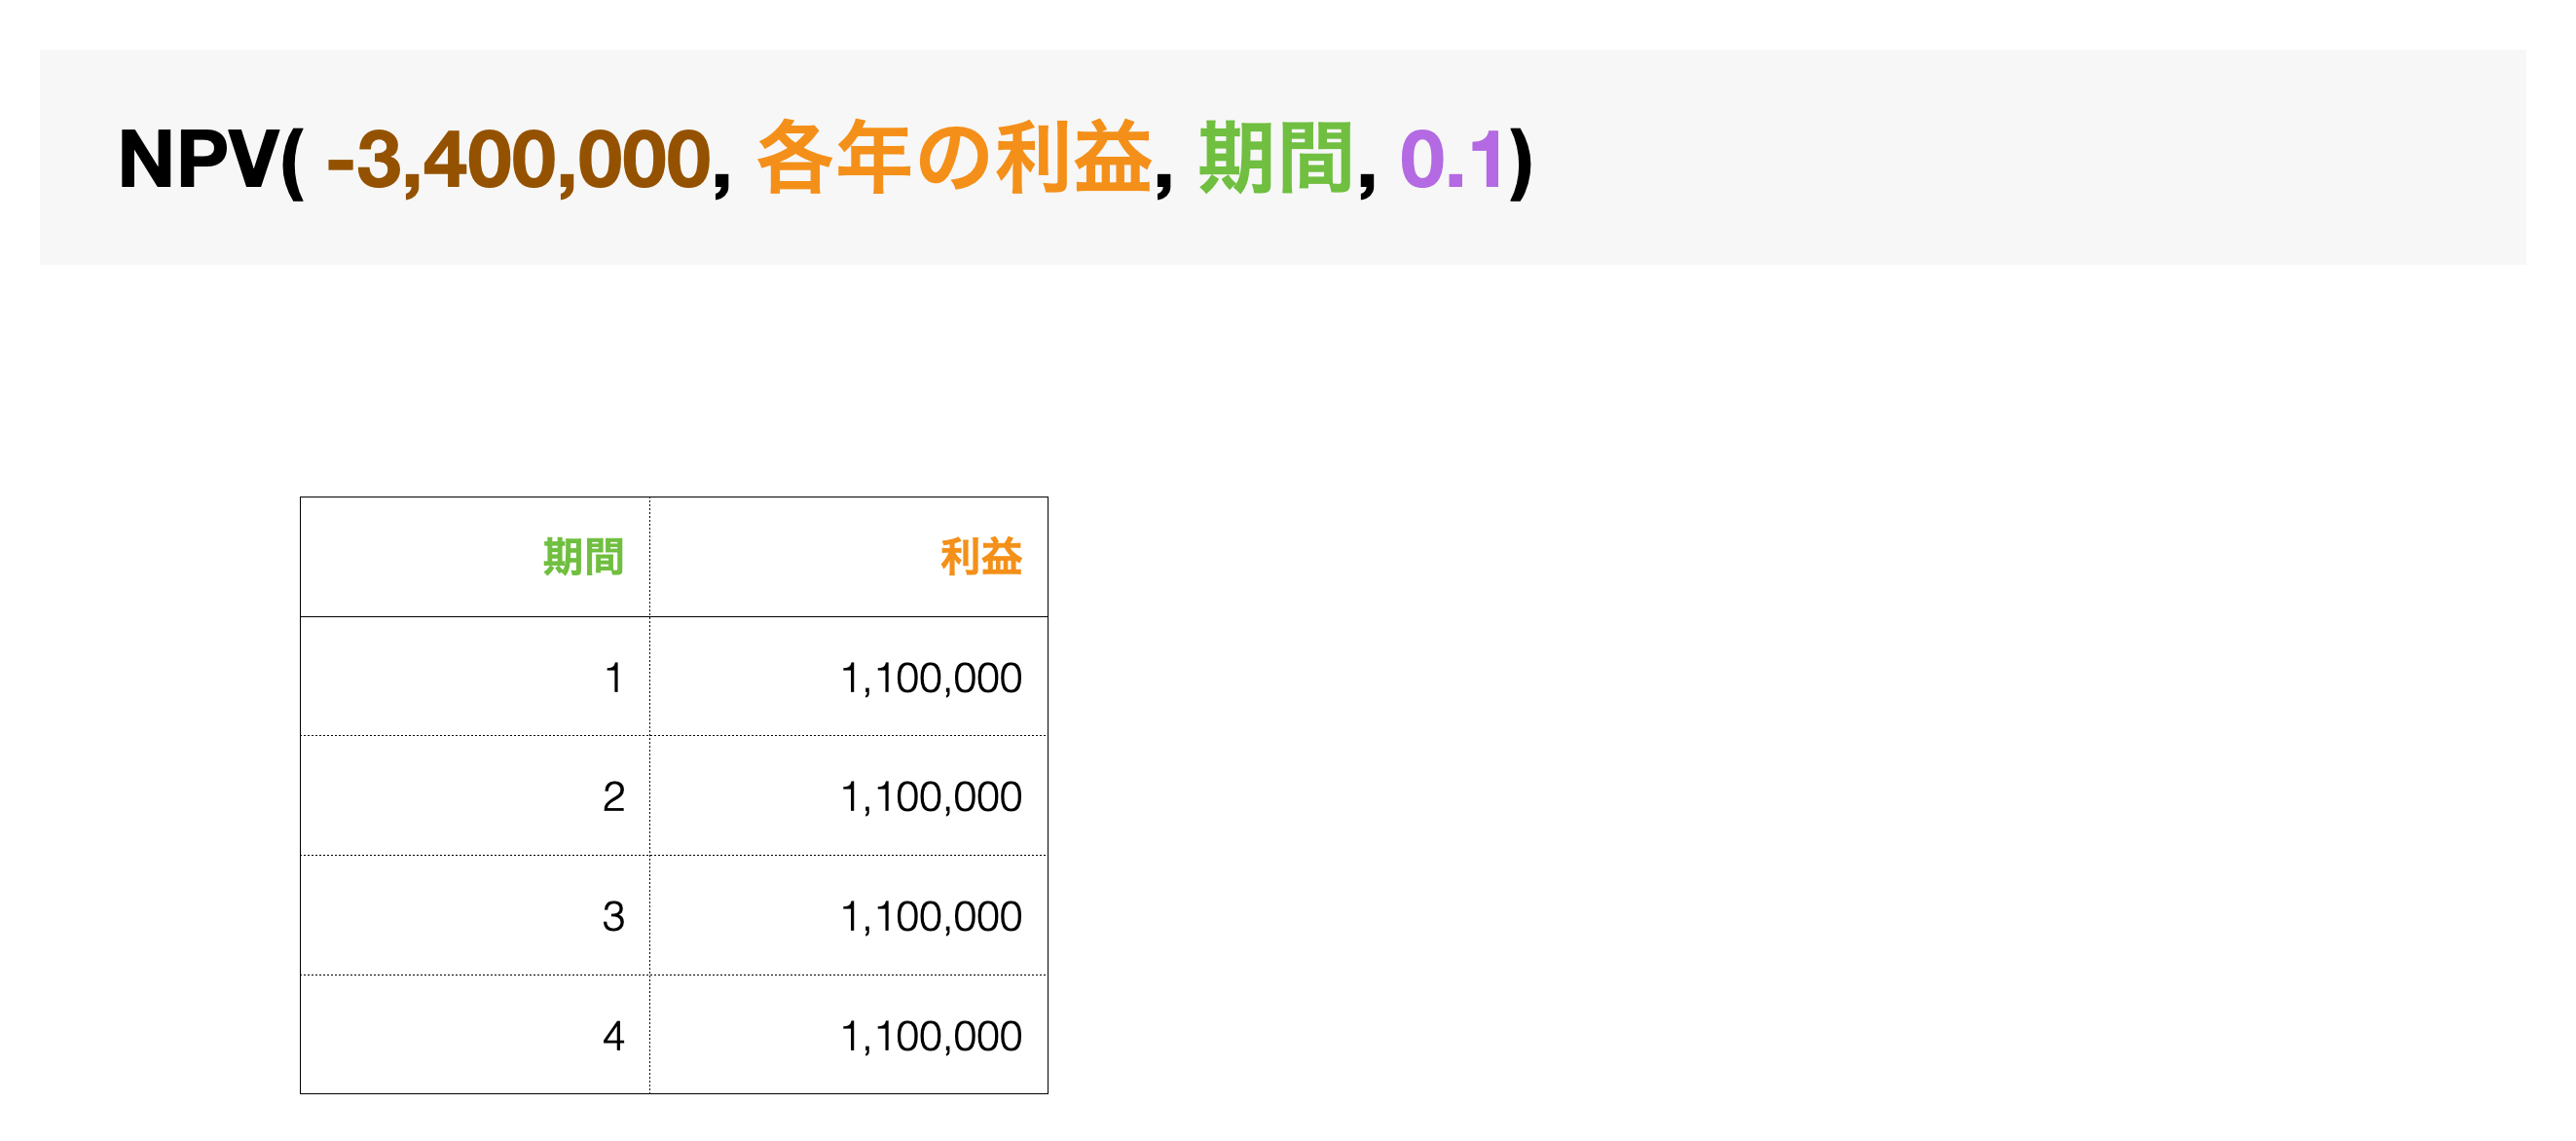The image size is (2576, 1141).
Task: Click the orange 各年の利益 argument
Action: (x=954, y=158)
